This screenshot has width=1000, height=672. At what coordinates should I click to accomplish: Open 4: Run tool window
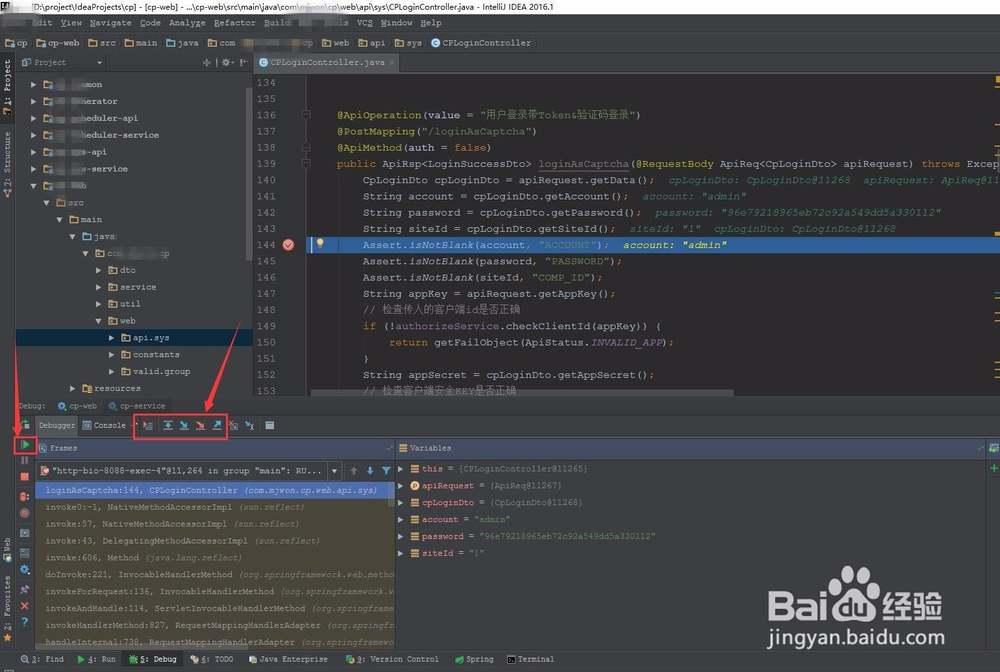pos(96,659)
